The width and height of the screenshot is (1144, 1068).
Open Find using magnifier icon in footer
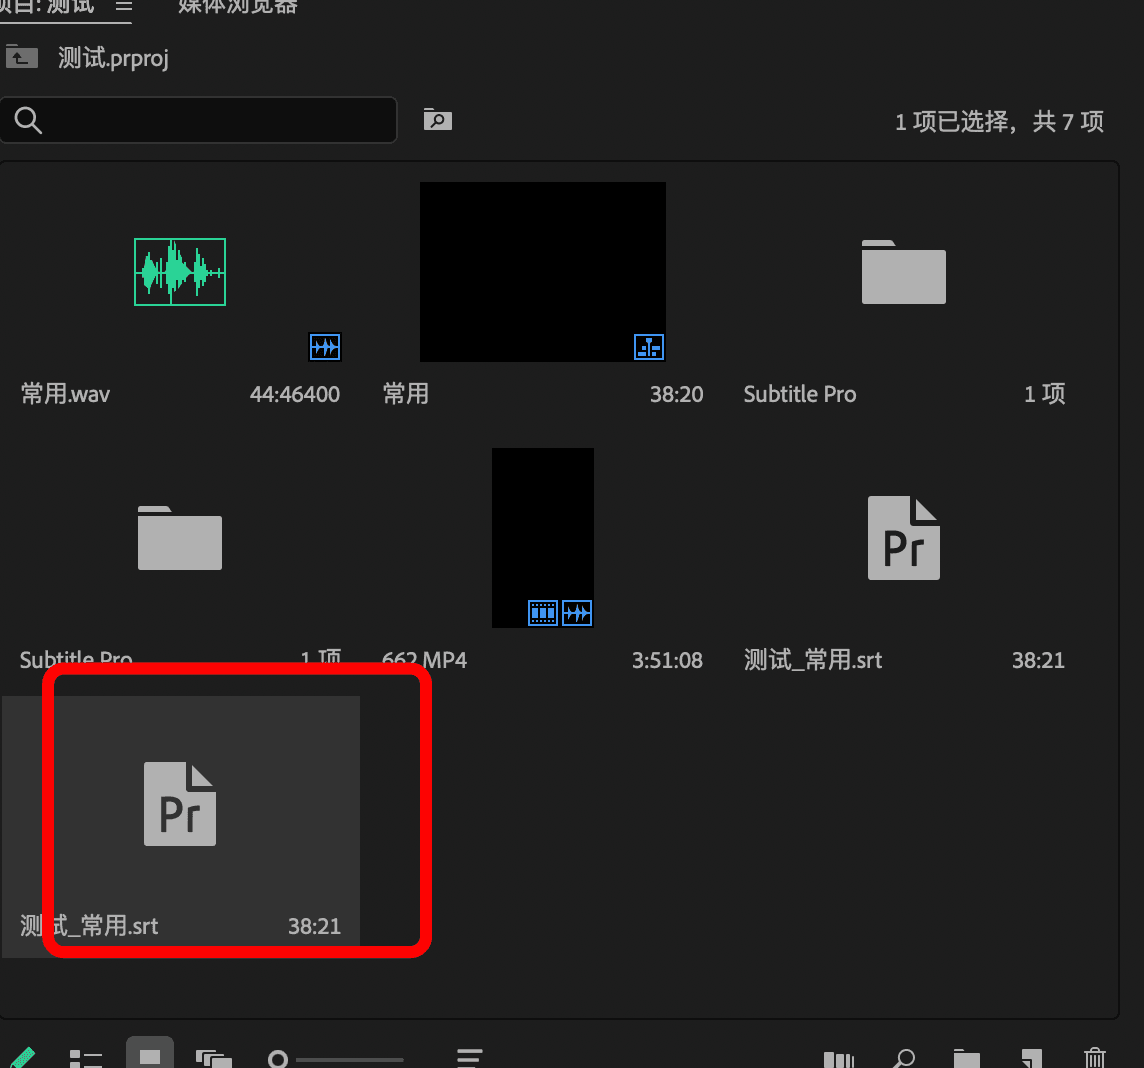click(903, 1058)
